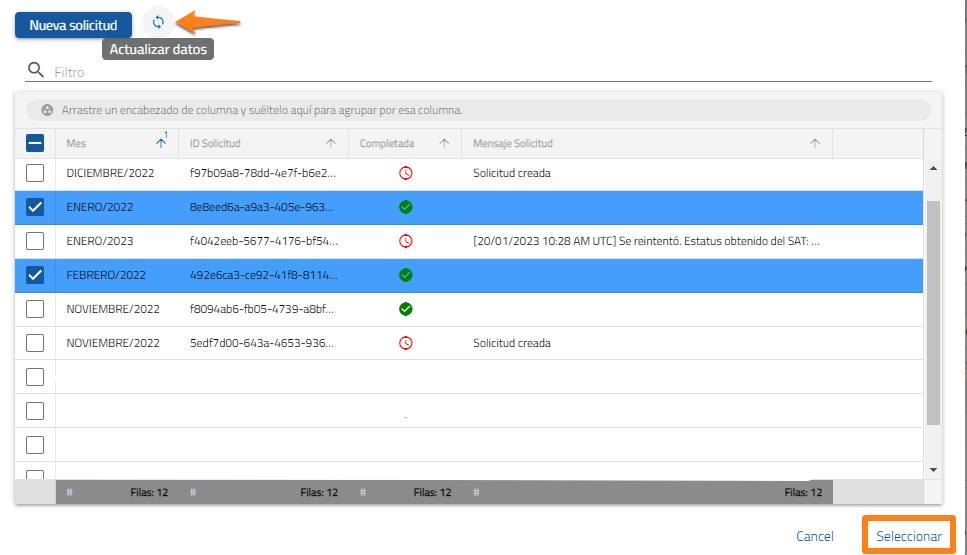Click the Actualizar datos refresh icon
967x555 pixels.
[157, 22]
